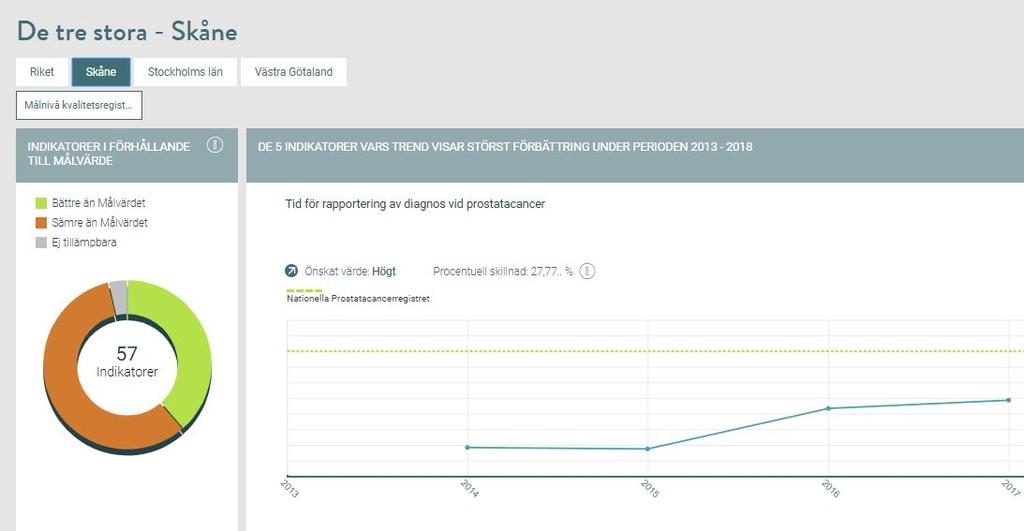Click info icon next to Procentuell skillnad
Viewport: 1024px width, 531px height.
coord(587,271)
